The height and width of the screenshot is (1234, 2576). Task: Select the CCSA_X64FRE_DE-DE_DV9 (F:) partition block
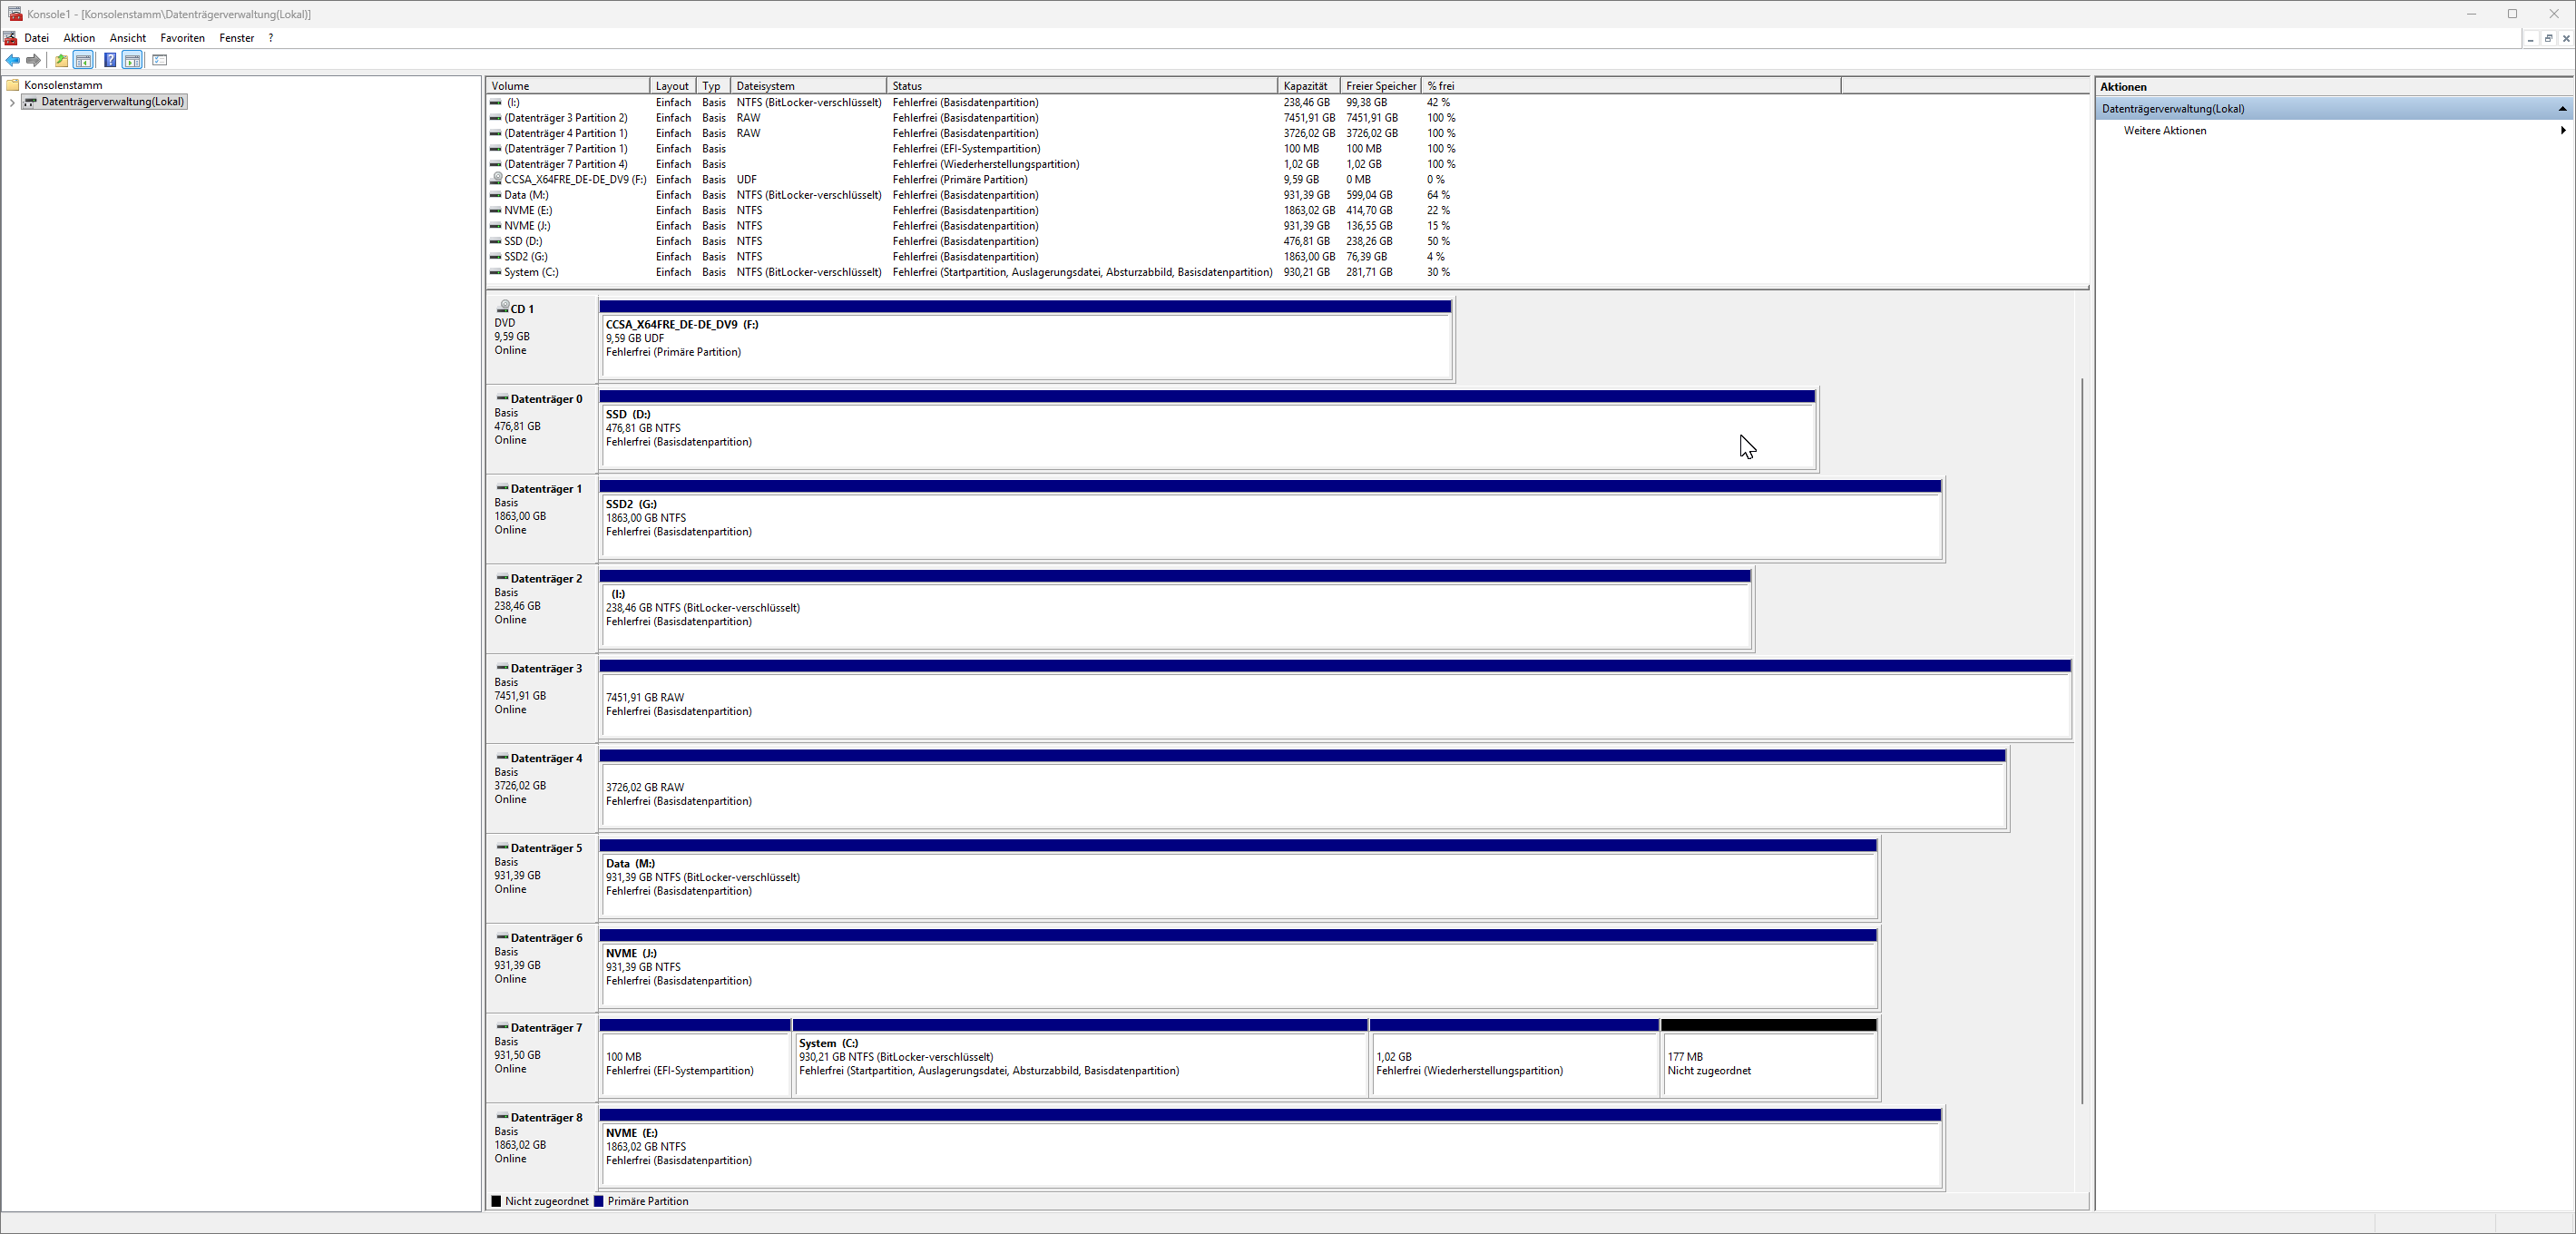click(1025, 340)
